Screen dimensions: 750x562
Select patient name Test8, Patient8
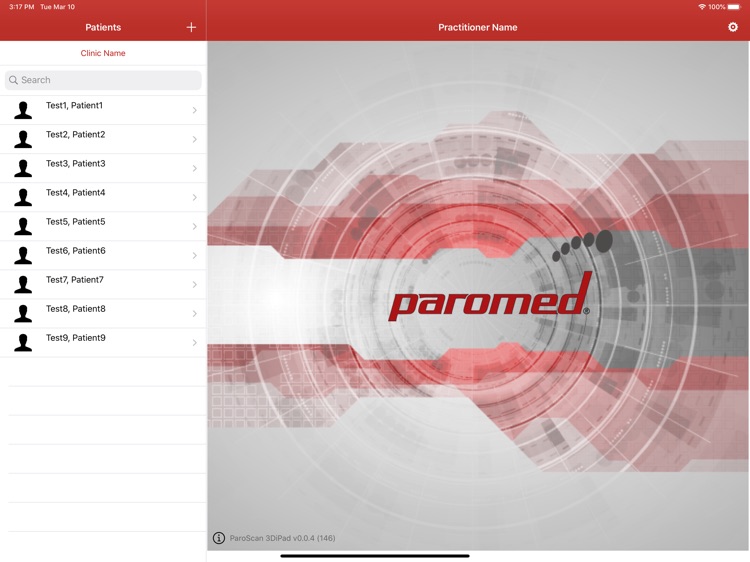pyautogui.click(x=75, y=309)
